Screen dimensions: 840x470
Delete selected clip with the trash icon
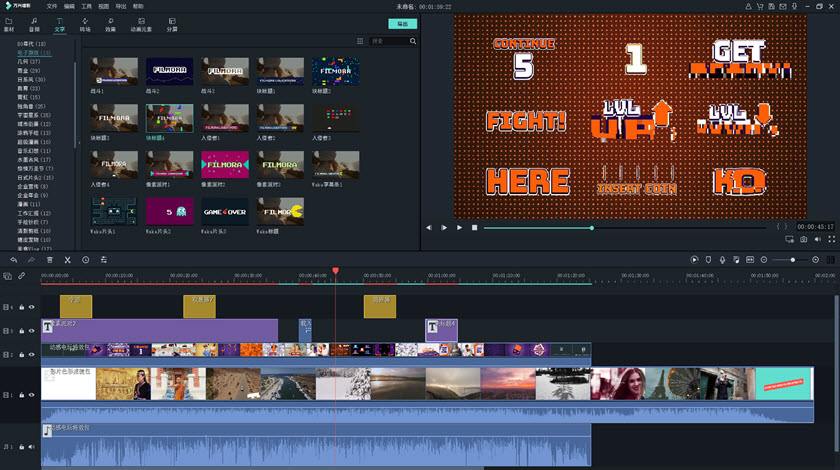[x=49, y=259]
